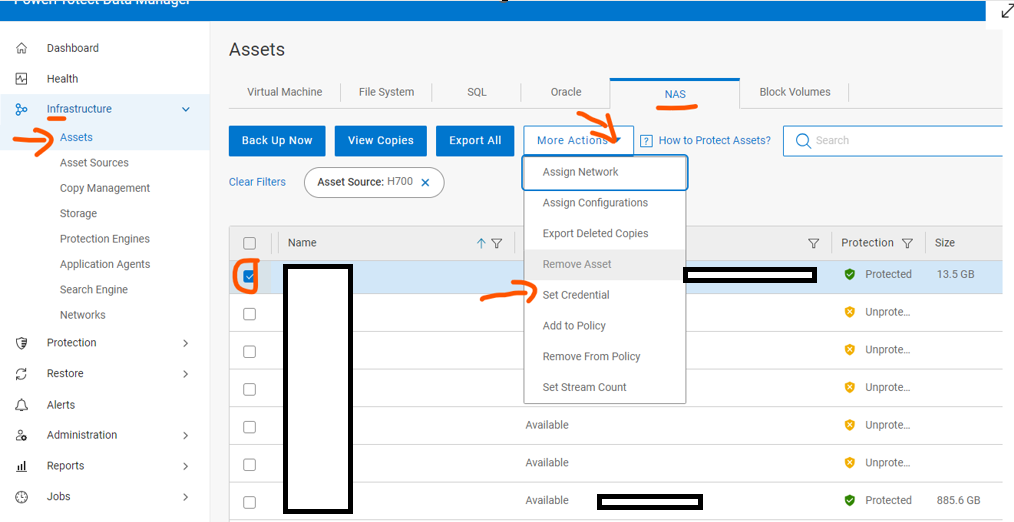Image resolution: width=1014 pixels, height=522 pixels.
Task: Expand the Protection section chevron
Action: coord(186,343)
